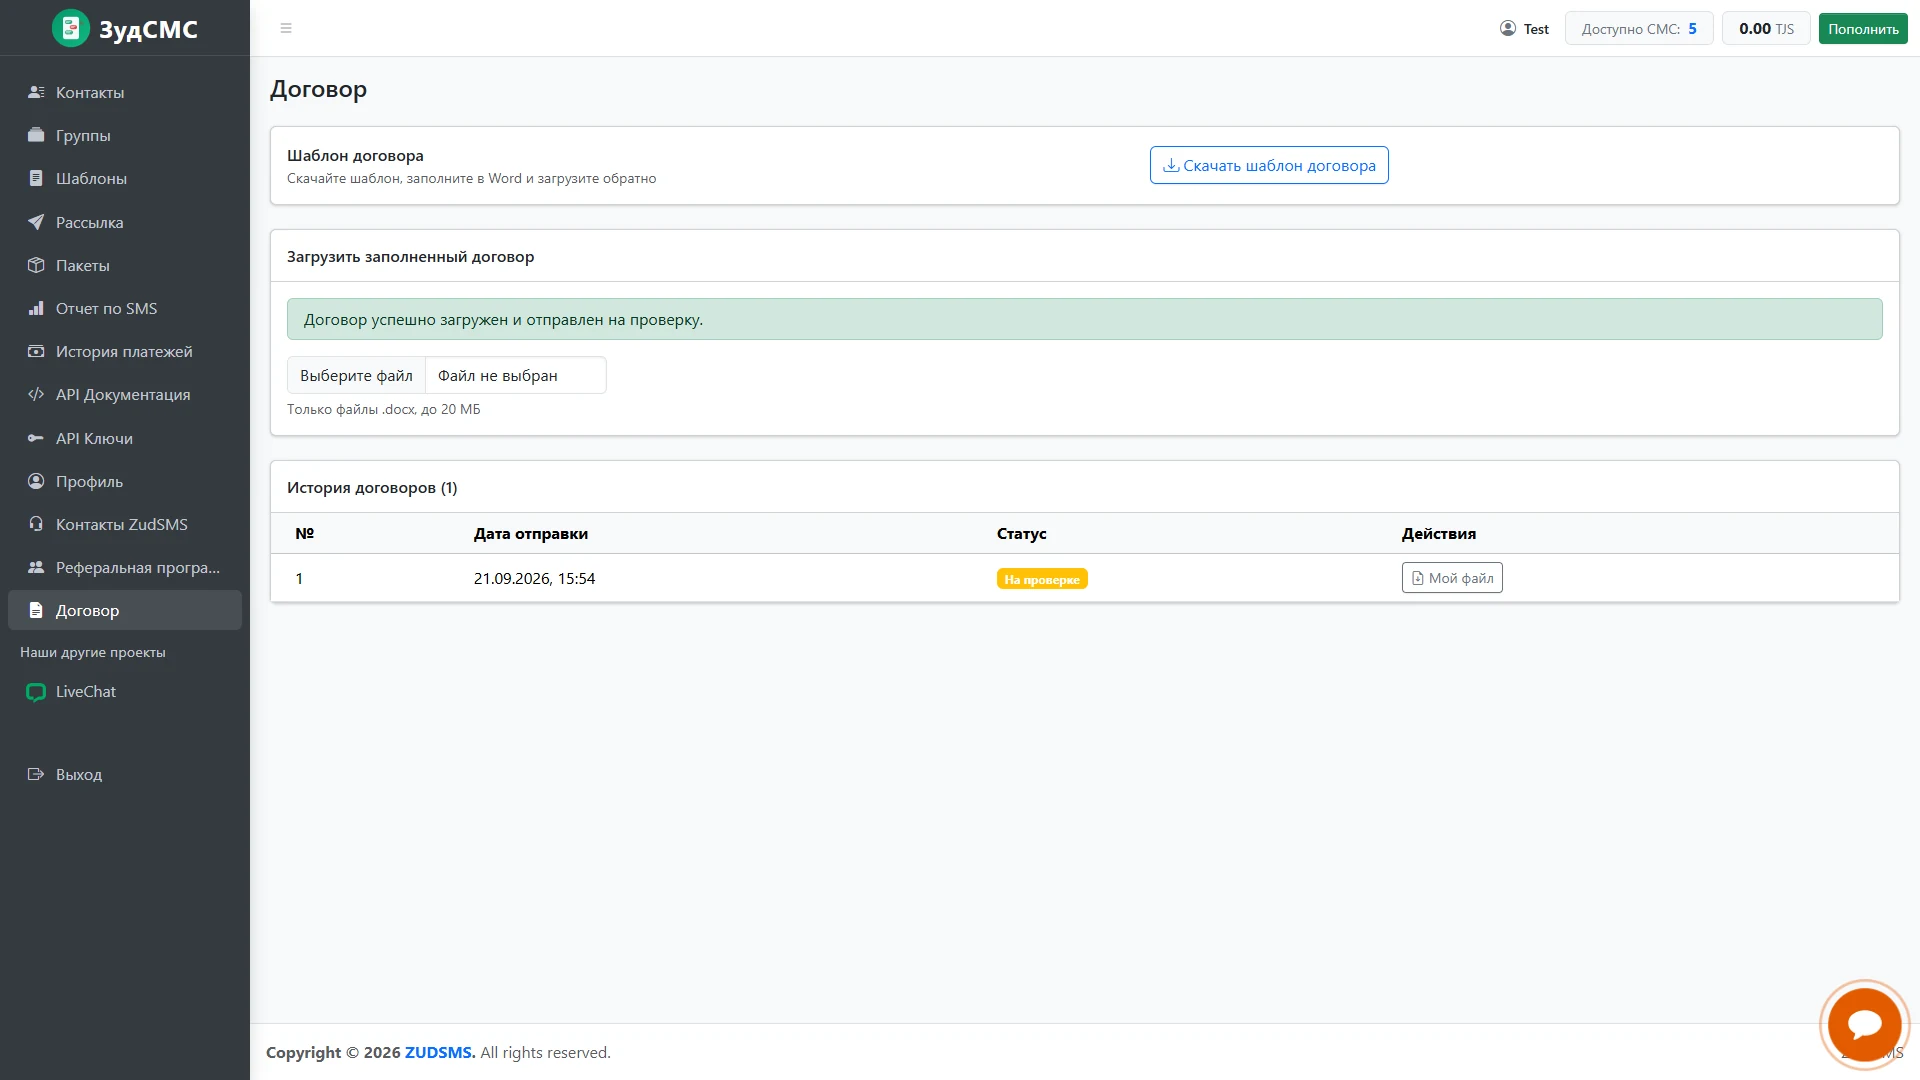The height and width of the screenshot is (1080, 1920).
Task: Click the История договоров (1) heading
Action: (x=372, y=487)
